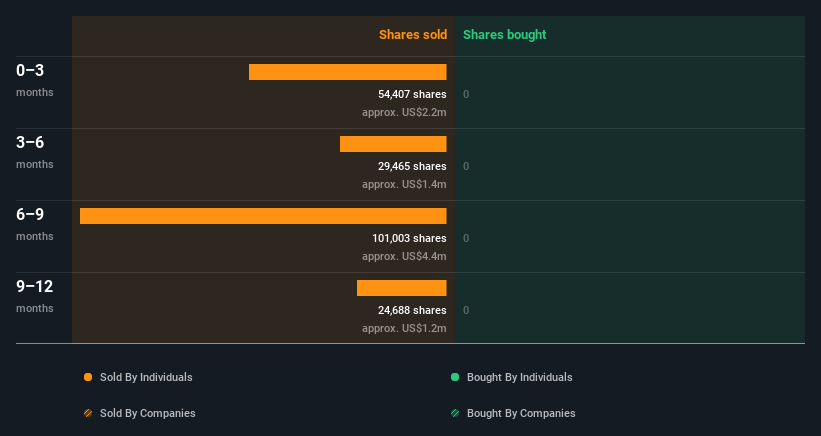Click the 0–3 months row label
Viewport: 821px width, 436px height.
(35, 80)
